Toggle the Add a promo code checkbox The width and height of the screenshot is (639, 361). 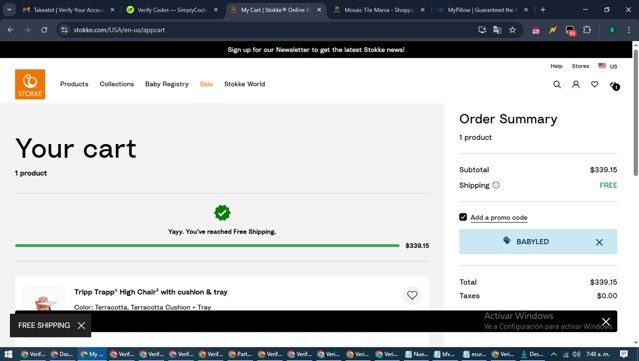pos(463,217)
